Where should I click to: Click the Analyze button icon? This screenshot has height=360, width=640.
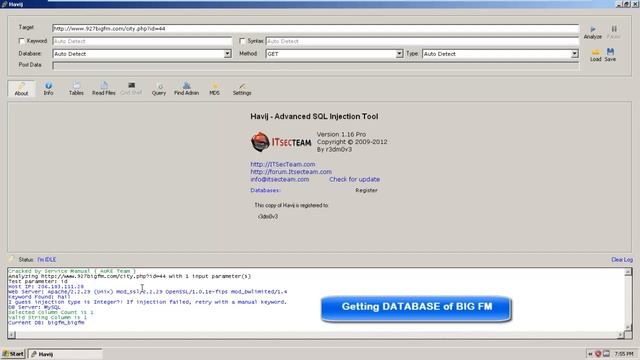point(593,29)
